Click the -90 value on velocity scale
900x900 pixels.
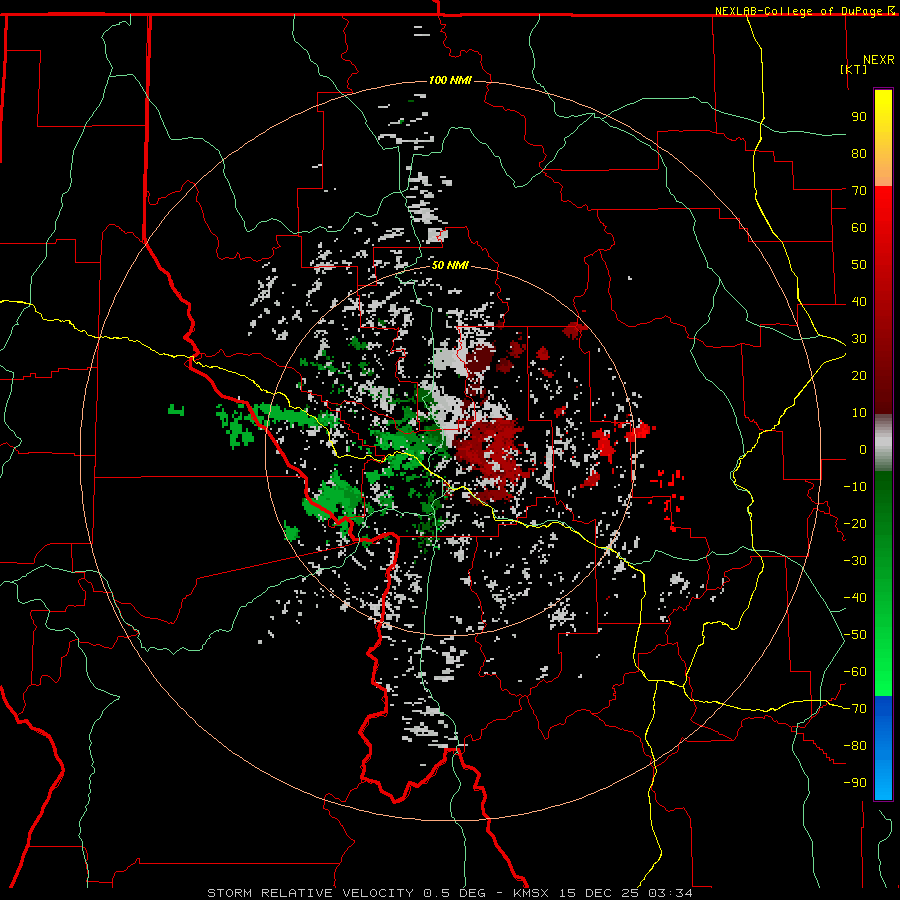click(855, 782)
